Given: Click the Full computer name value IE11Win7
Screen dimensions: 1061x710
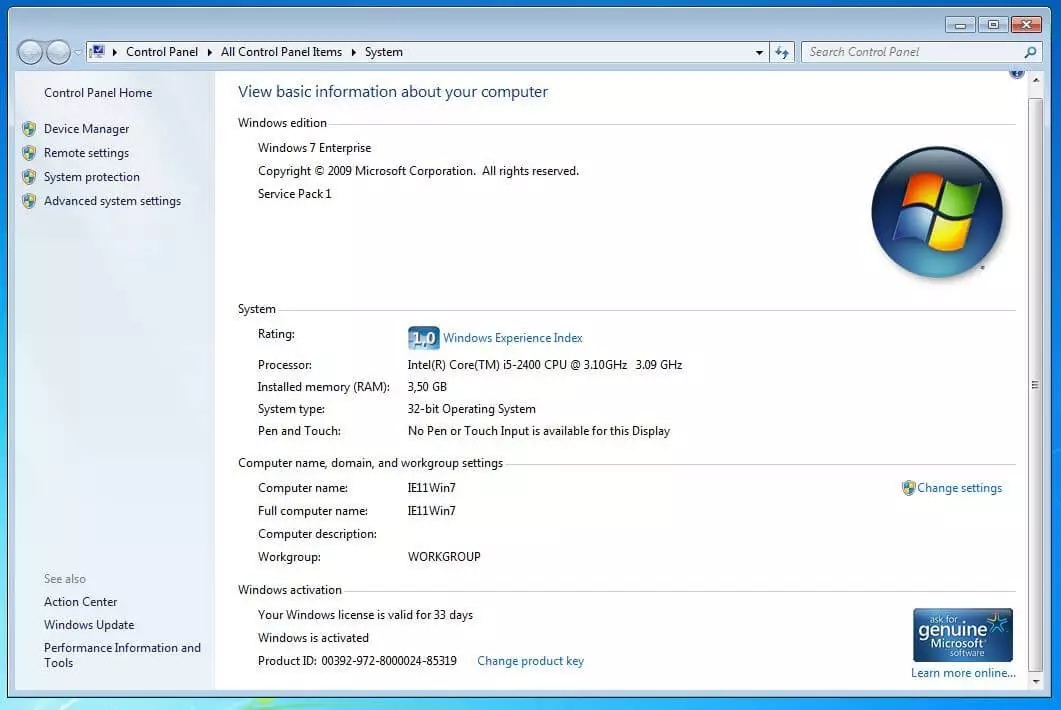Looking at the screenshot, I should (432, 511).
